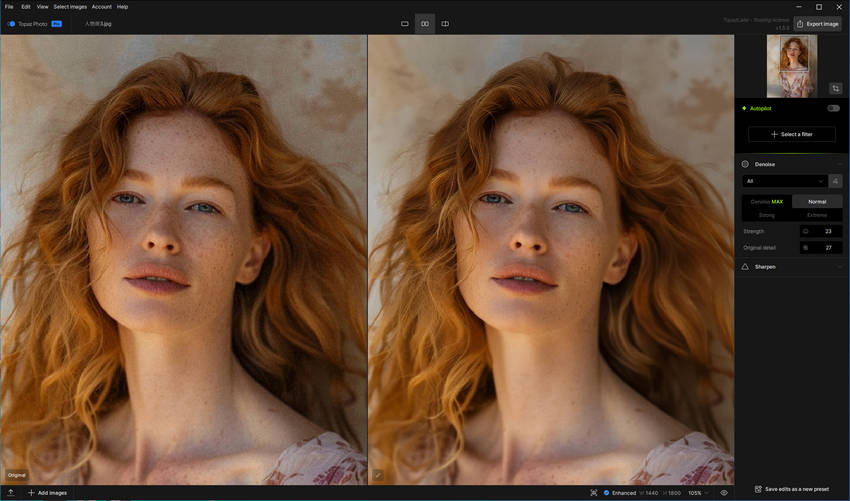Click the upload icon at bottom left
Image resolution: width=850 pixels, height=501 pixels.
[x=10, y=493]
